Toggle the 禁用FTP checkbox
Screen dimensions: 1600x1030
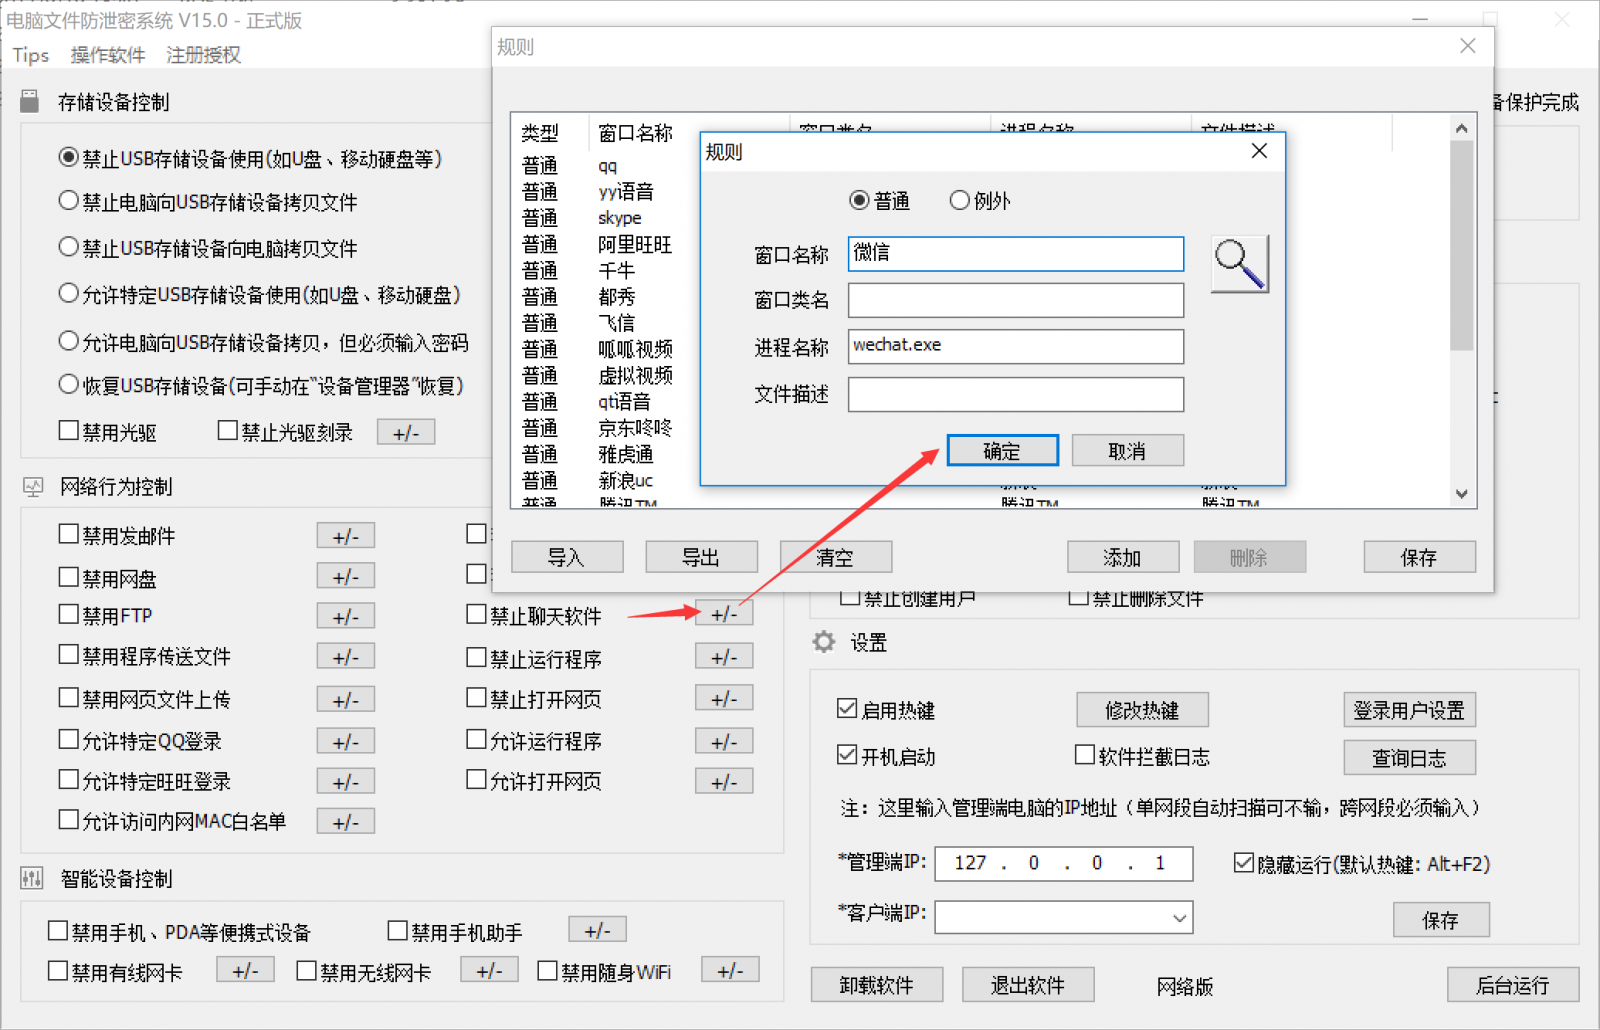point(69,614)
